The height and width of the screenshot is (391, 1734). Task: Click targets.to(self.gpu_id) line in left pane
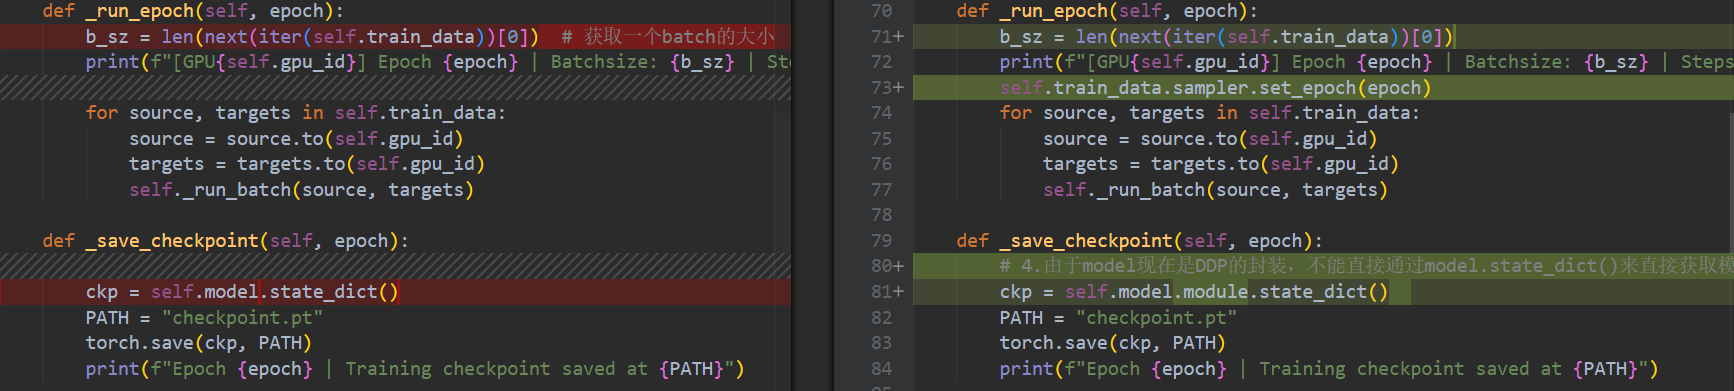pyautogui.click(x=307, y=164)
